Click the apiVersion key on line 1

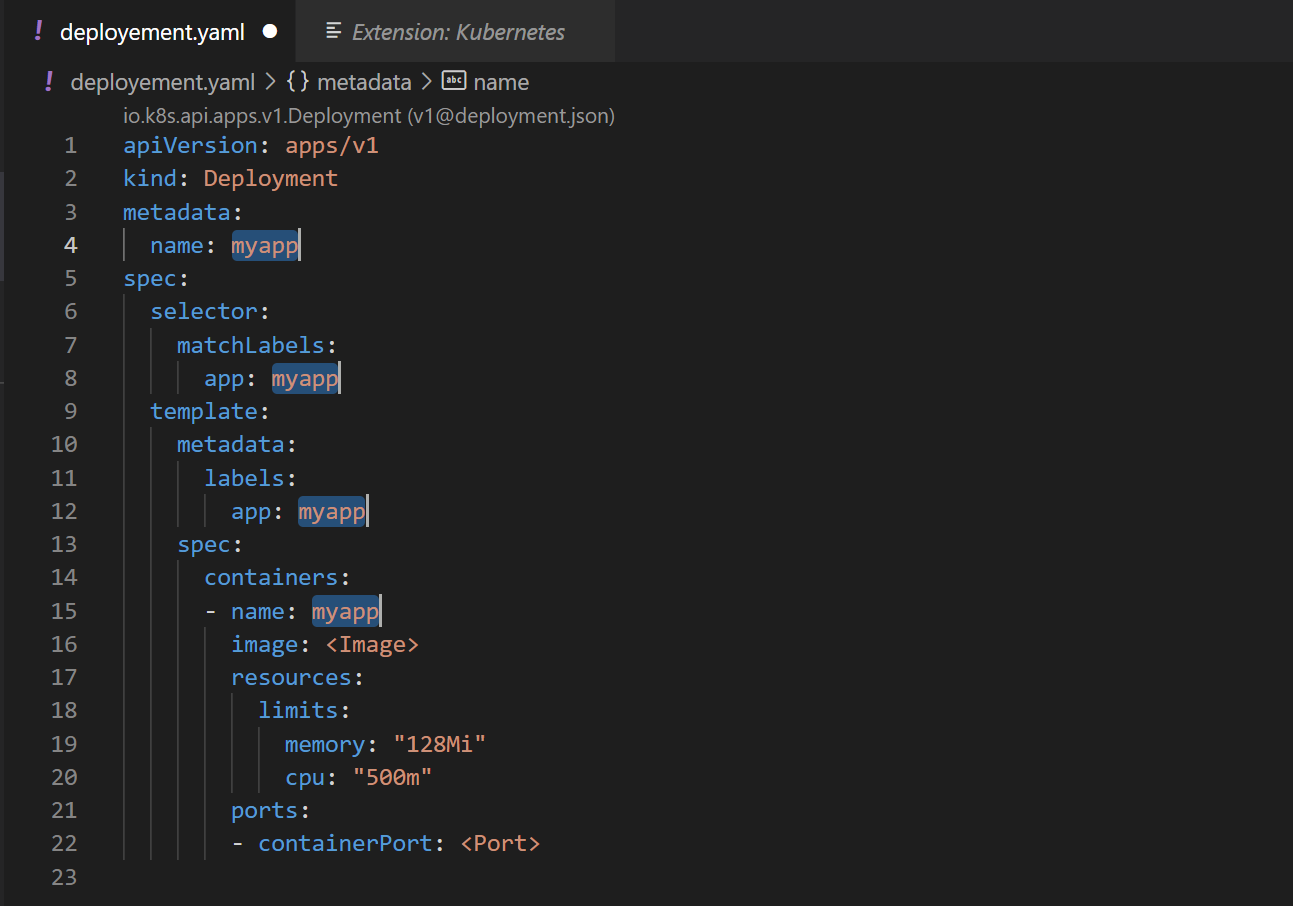click(x=190, y=145)
